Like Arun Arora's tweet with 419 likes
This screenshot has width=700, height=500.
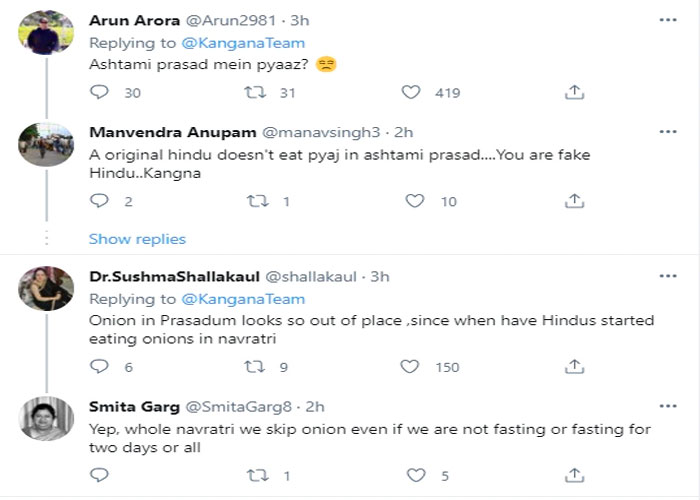[411, 92]
